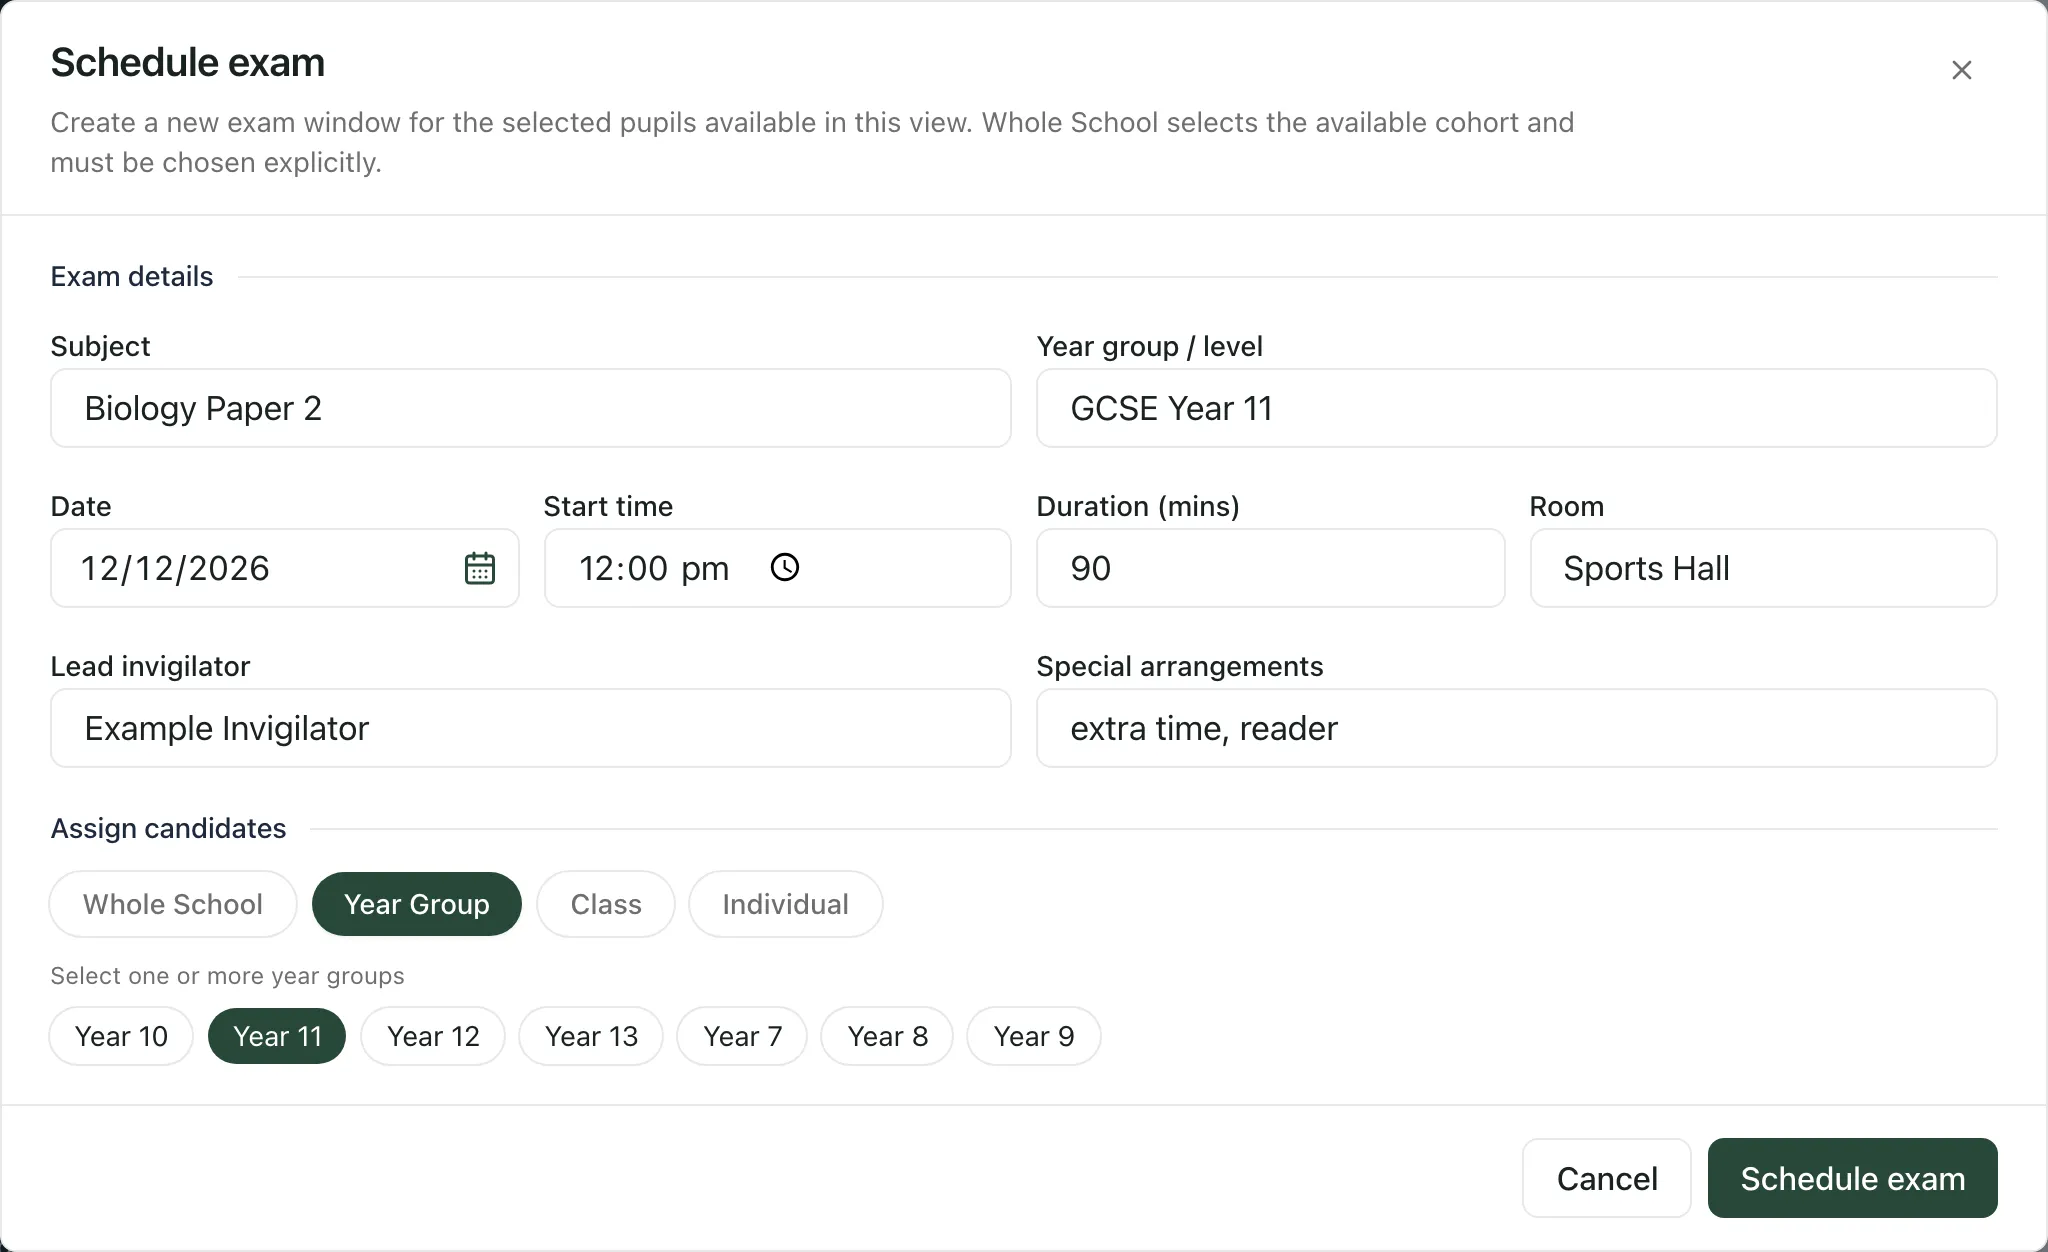Click the Date value 12/12/2026
2048x1252 pixels.
point(175,568)
